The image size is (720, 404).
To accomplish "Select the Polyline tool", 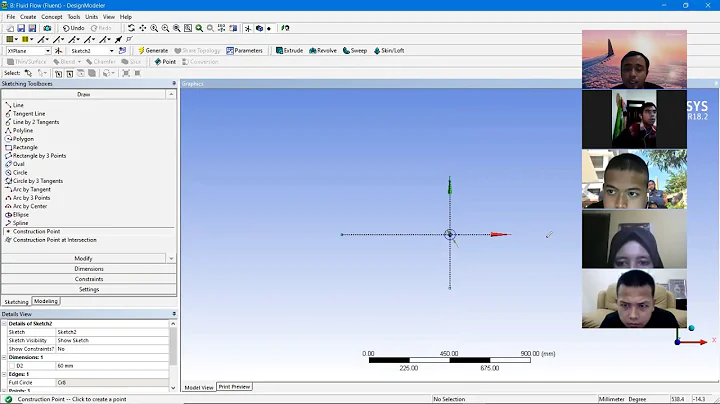I will tap(19, 130).
